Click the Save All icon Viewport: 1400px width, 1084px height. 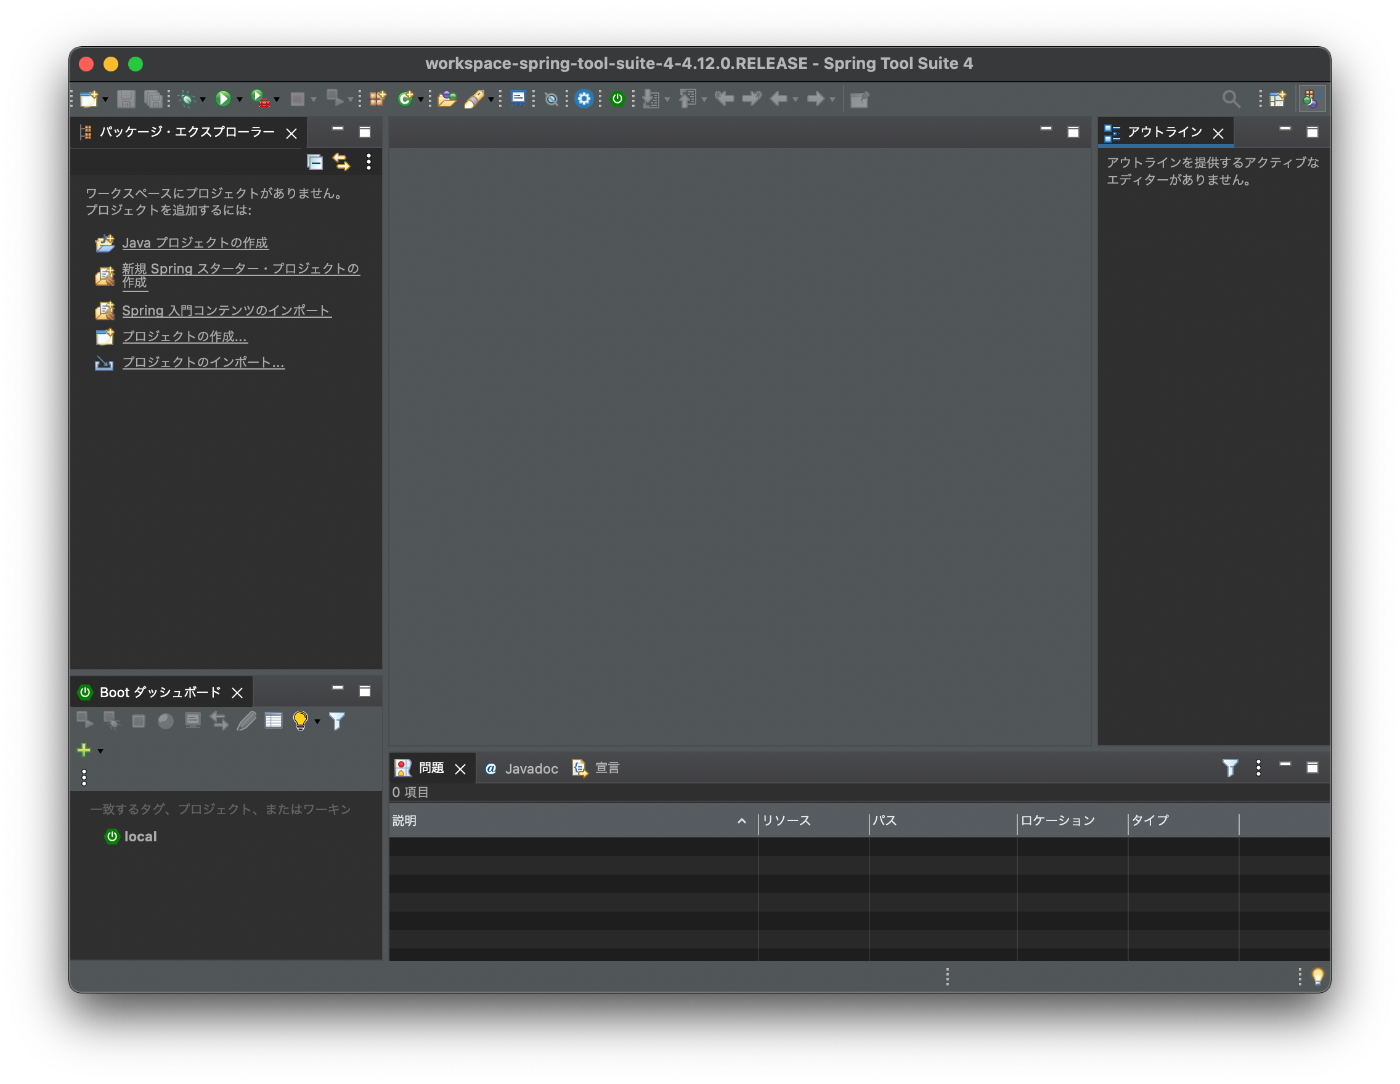[x=153, y=99]
